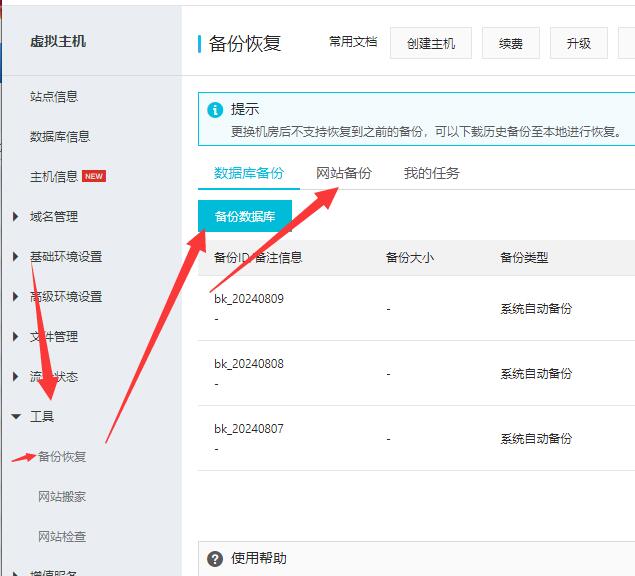Image resolution: width=635 pixels, height=576 pixels.
Task: Click the 续费 button
Action: tap(511, 44)
